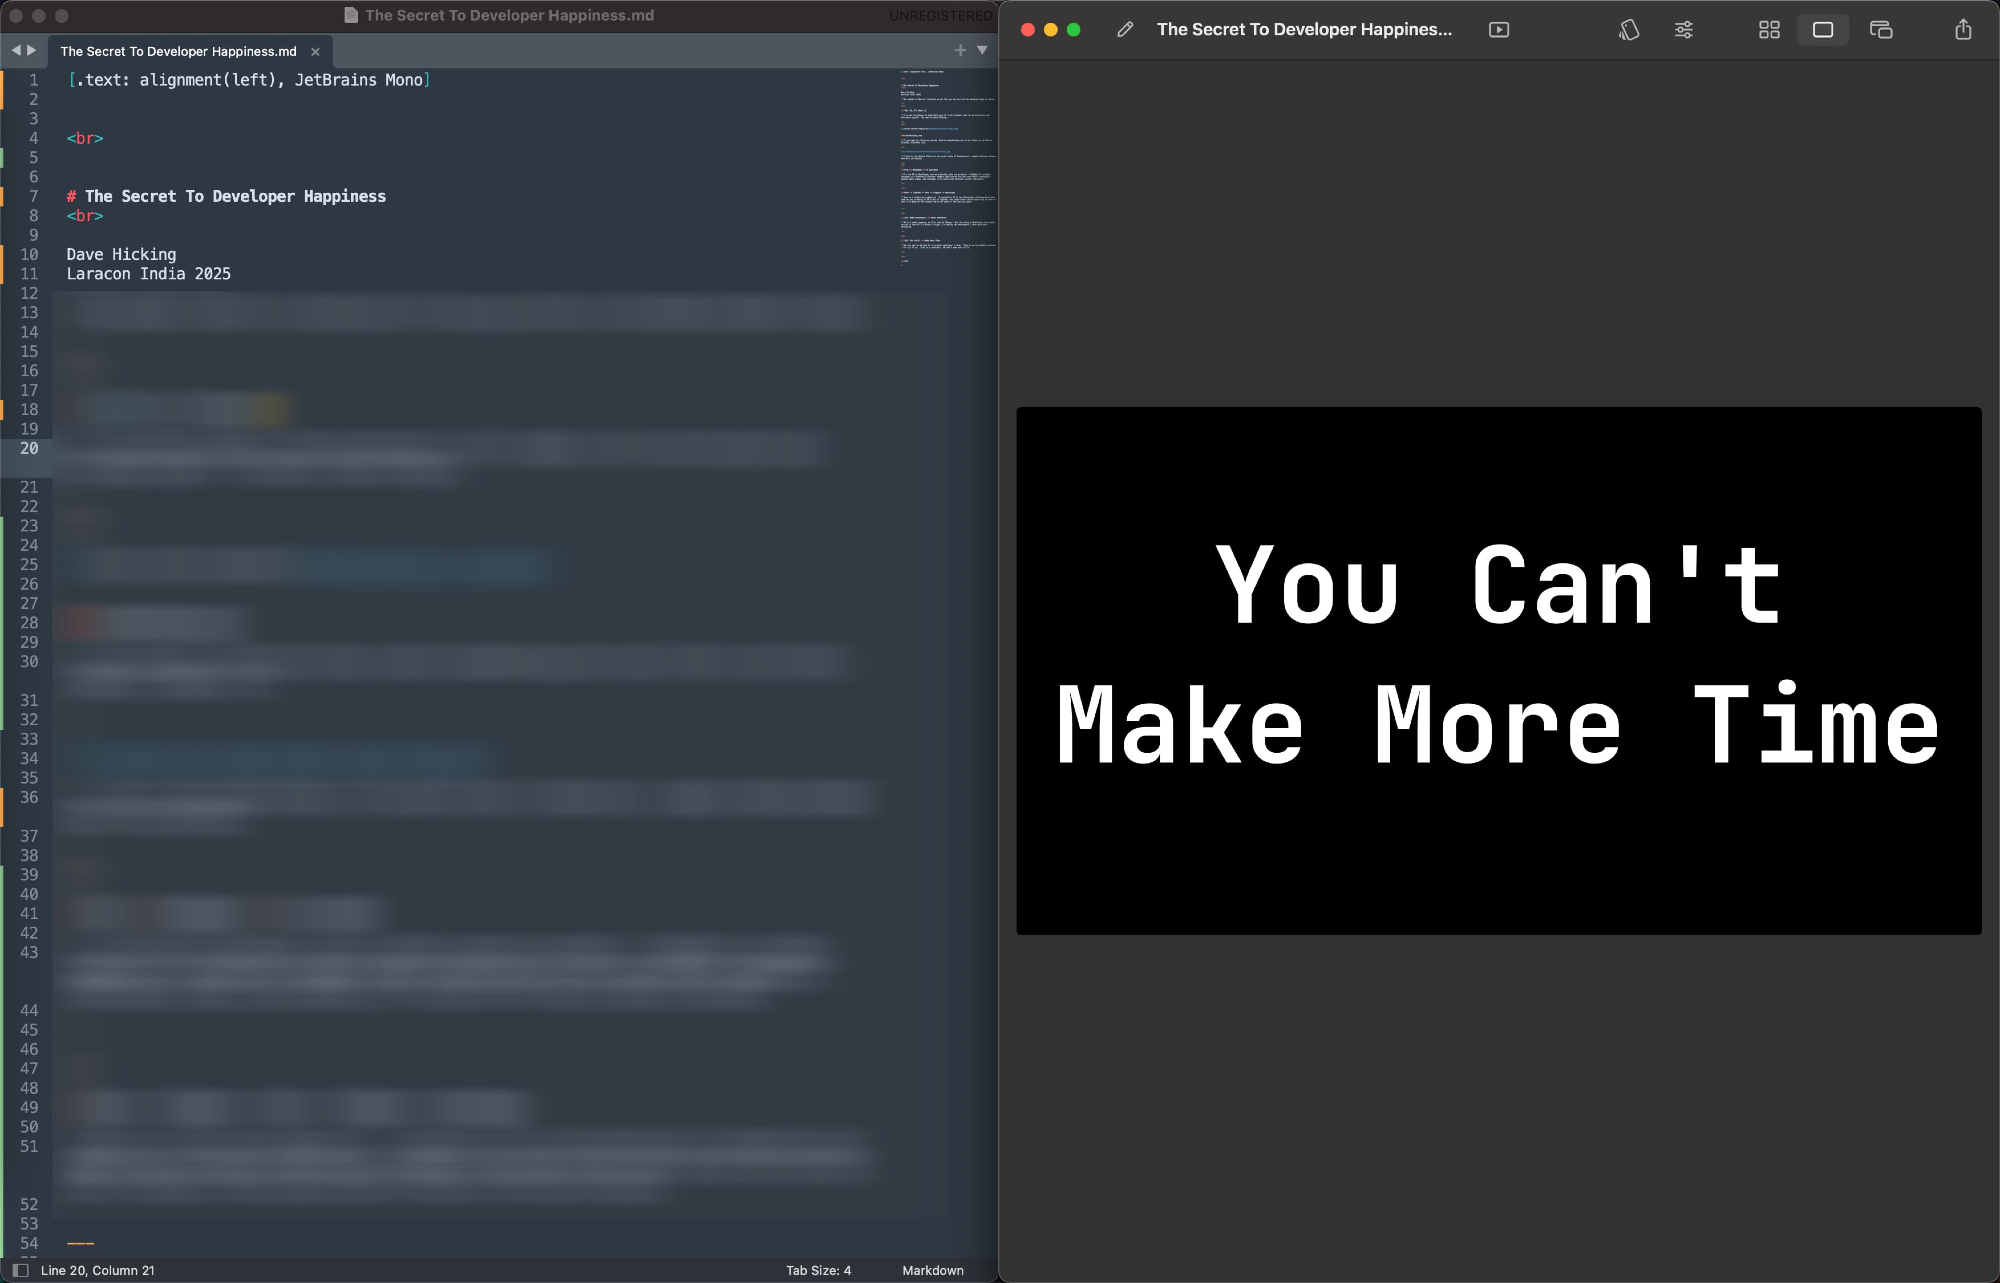Click the You Can't Make More Time slide

[x=1498, y=670]
